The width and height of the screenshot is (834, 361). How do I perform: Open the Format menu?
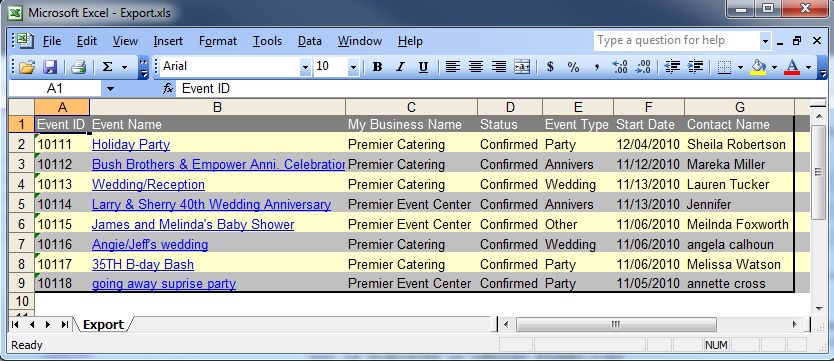pos(218,41)
